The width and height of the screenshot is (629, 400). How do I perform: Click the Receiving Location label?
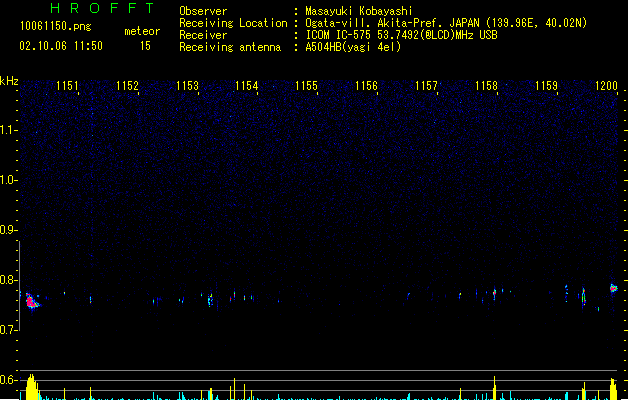tap(233, 23)
